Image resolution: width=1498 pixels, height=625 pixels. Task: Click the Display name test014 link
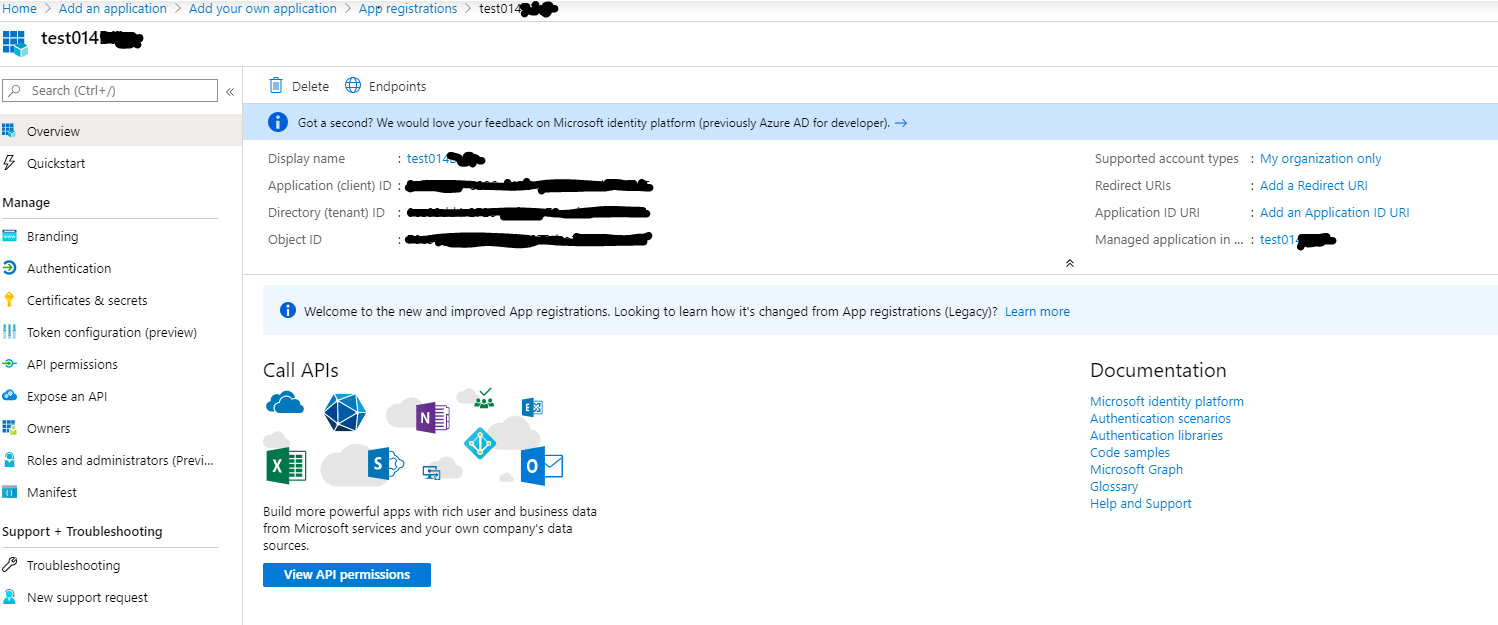[x=445, y=159]
